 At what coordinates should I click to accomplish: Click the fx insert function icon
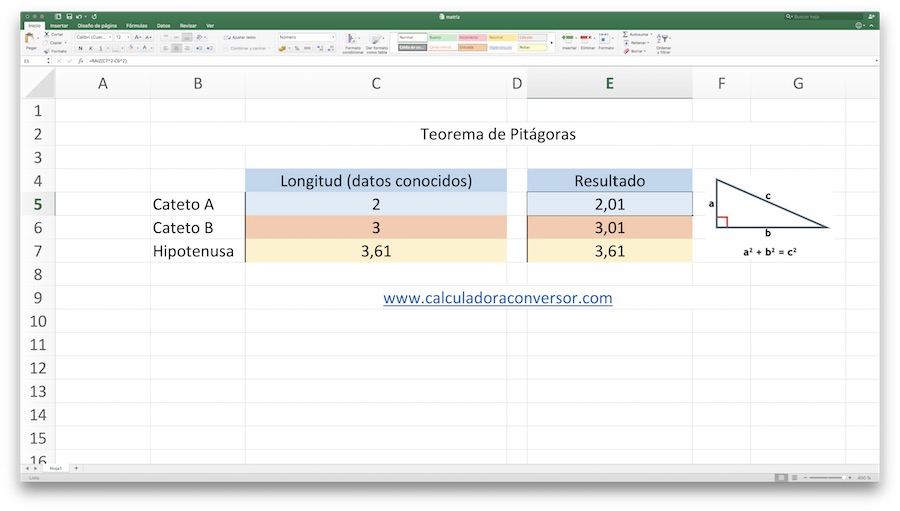point(80,60)
